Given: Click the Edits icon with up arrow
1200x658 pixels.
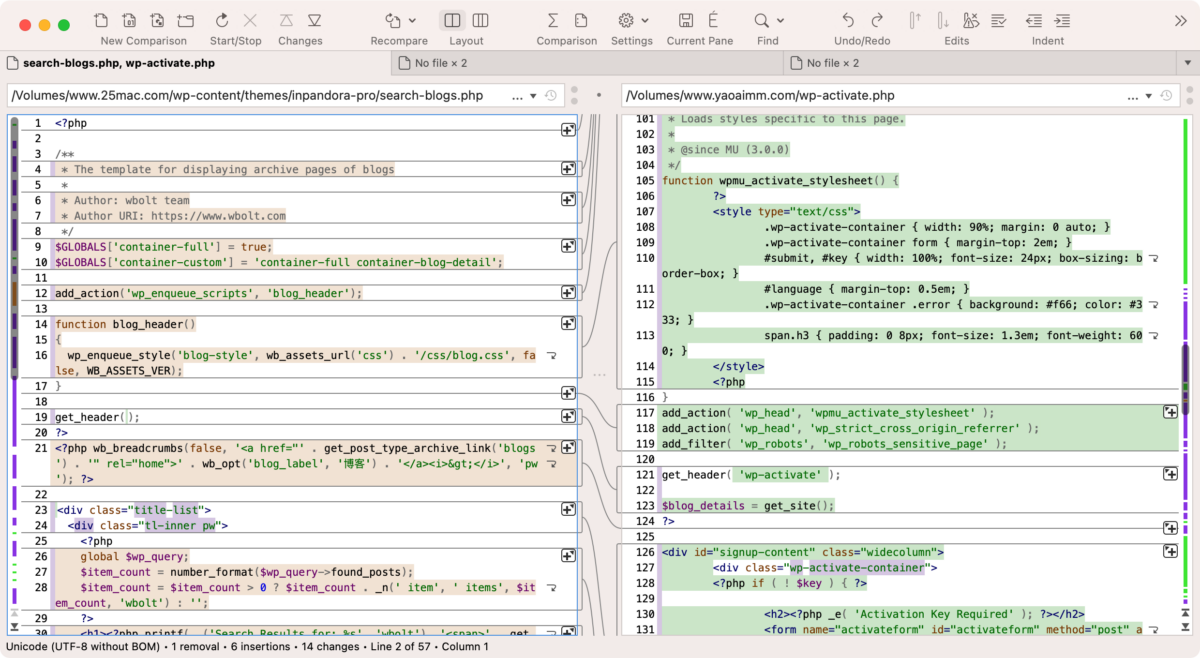Looking at the screenshot, I should click(x=915, y=20).
